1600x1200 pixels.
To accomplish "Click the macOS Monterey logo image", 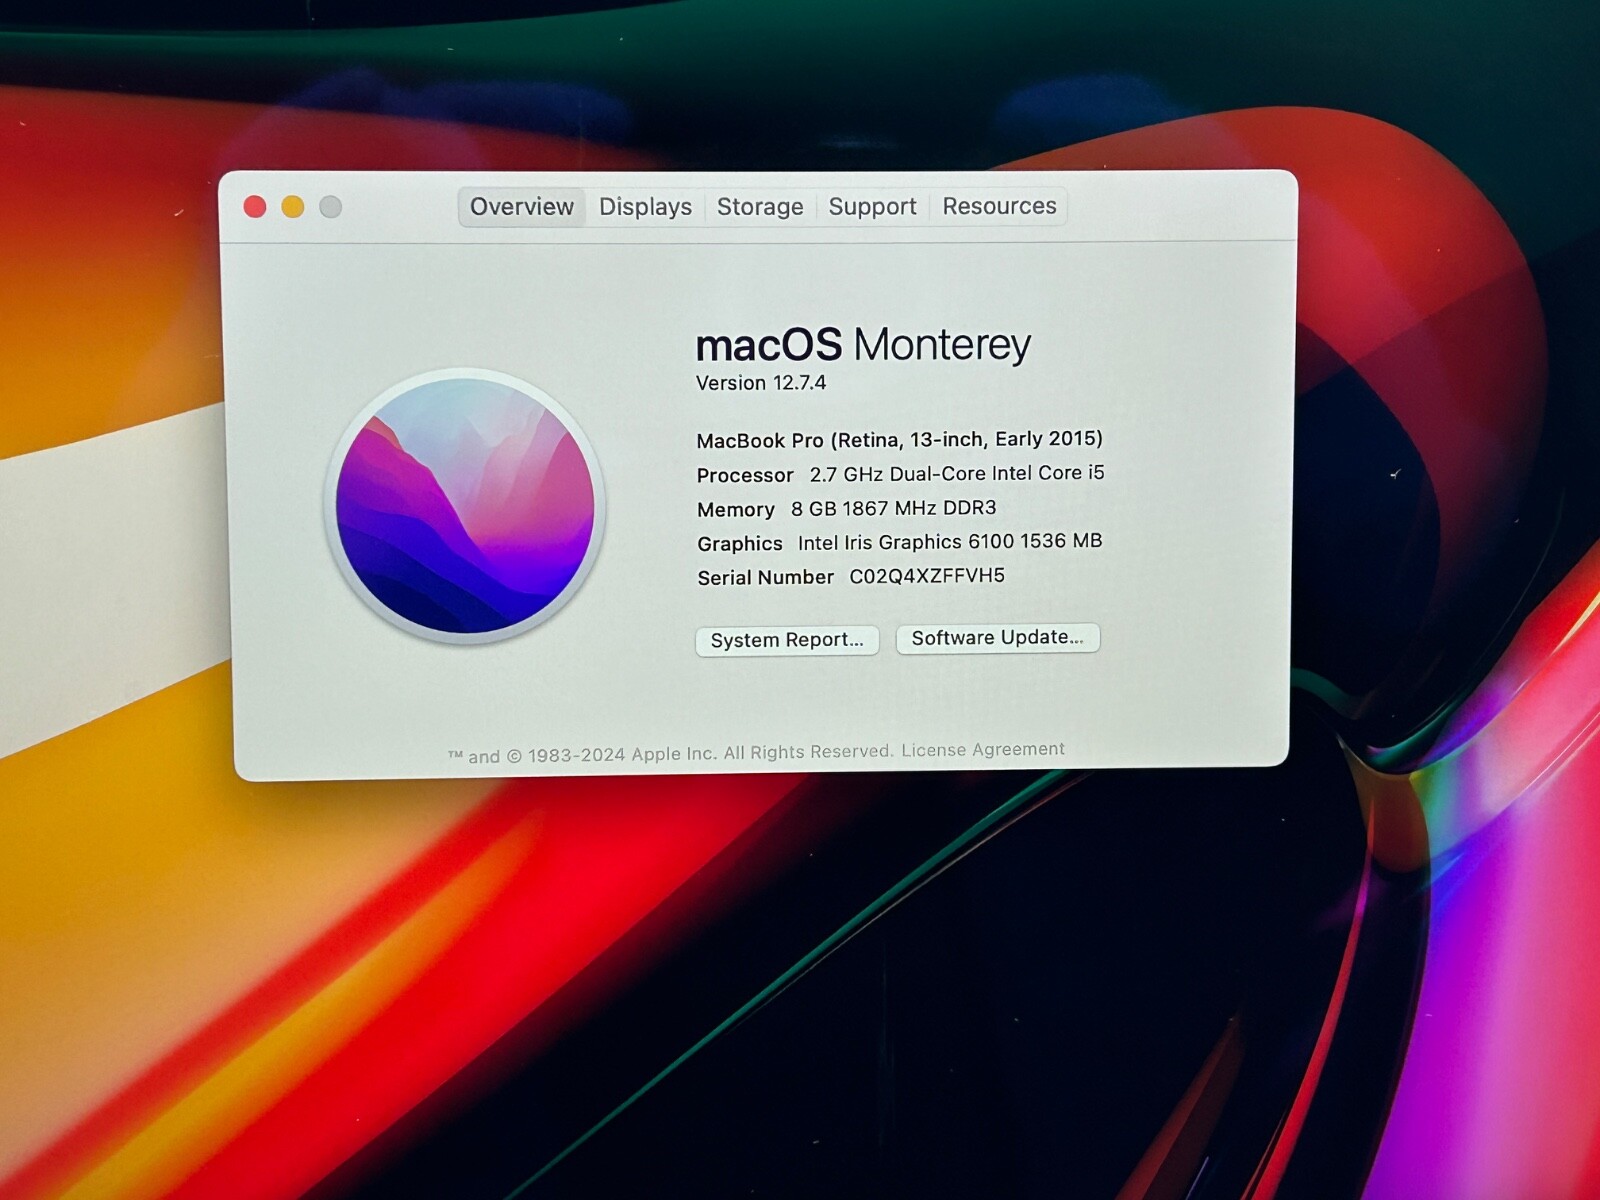I will [x=465, y=506].
